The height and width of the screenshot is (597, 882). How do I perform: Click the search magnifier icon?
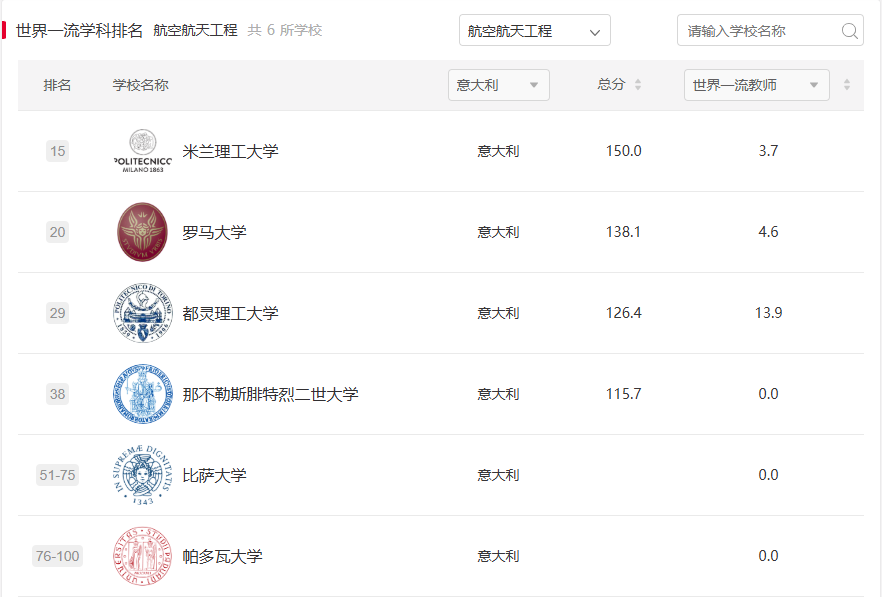pyautogui.click(x=850, y=31)
